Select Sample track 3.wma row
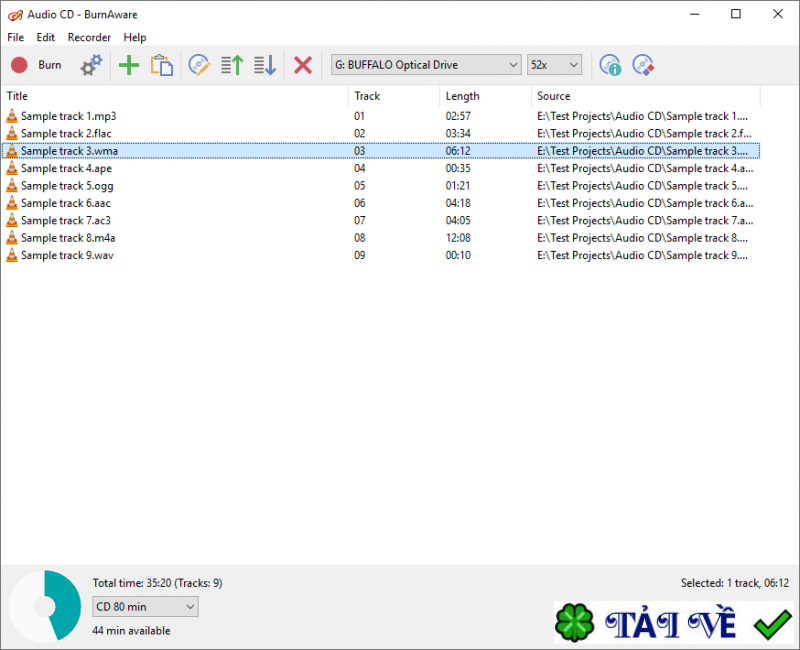The height and width of the screenshot is (650, 800). (x=381, y=151)
